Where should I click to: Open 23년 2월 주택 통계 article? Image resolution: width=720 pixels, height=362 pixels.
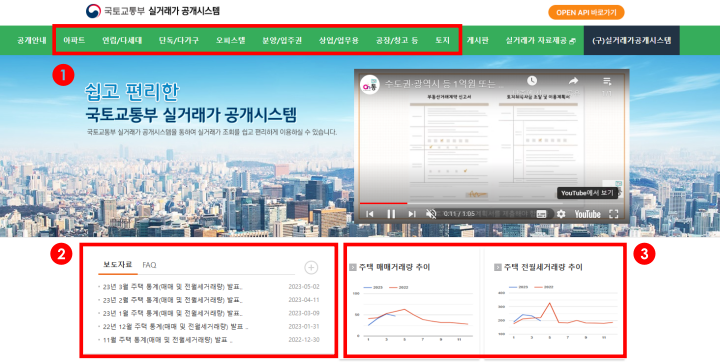(172, 300)
